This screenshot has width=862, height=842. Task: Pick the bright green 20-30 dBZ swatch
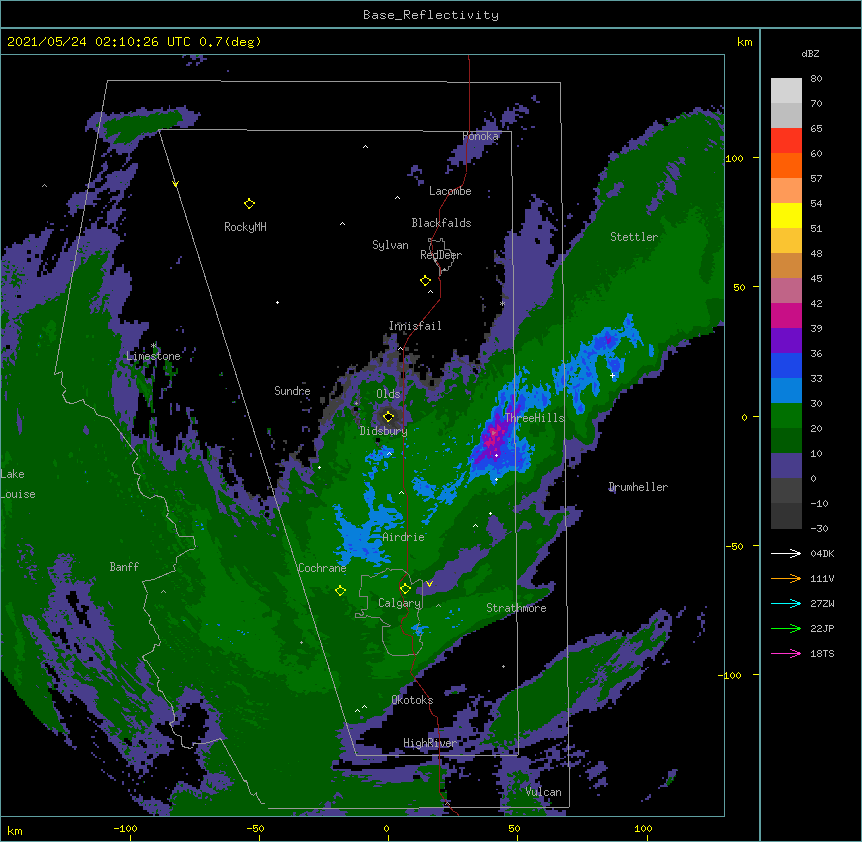coord(786,416)
